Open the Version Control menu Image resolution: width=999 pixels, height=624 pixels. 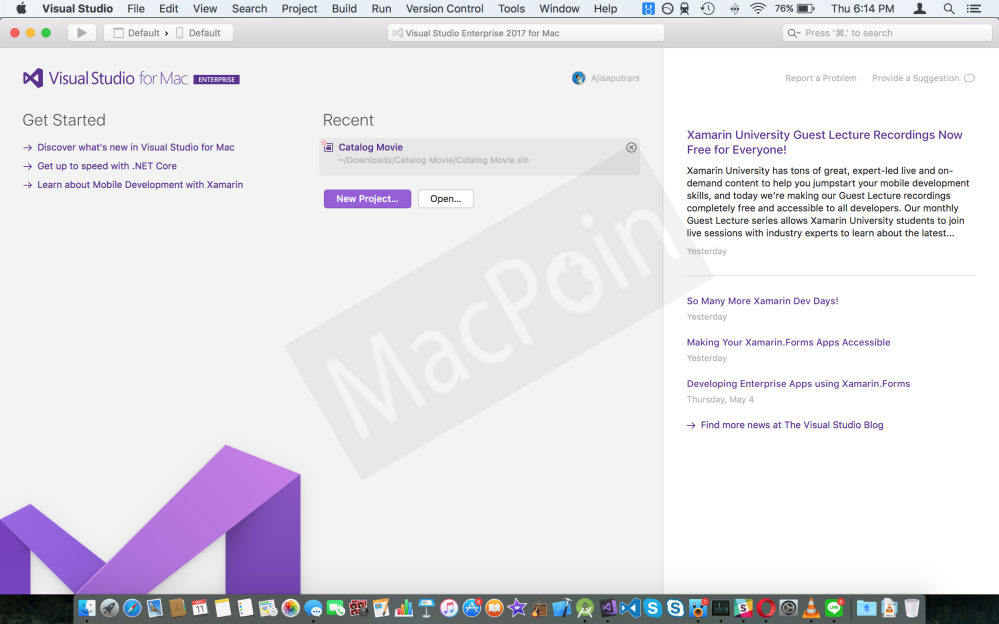coord(444,9)
